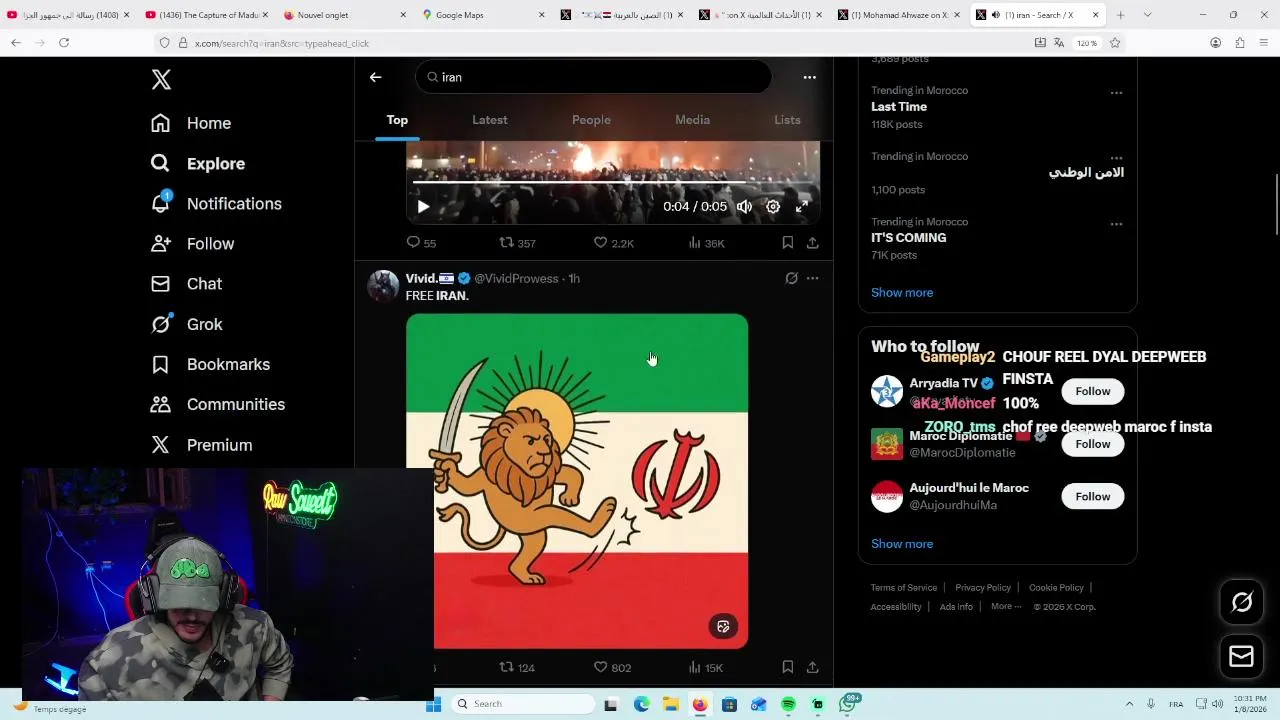Bookmark this page with star icon
Image resolution: width=1280 pixels, height=720 pixels.
[1115, 43]
